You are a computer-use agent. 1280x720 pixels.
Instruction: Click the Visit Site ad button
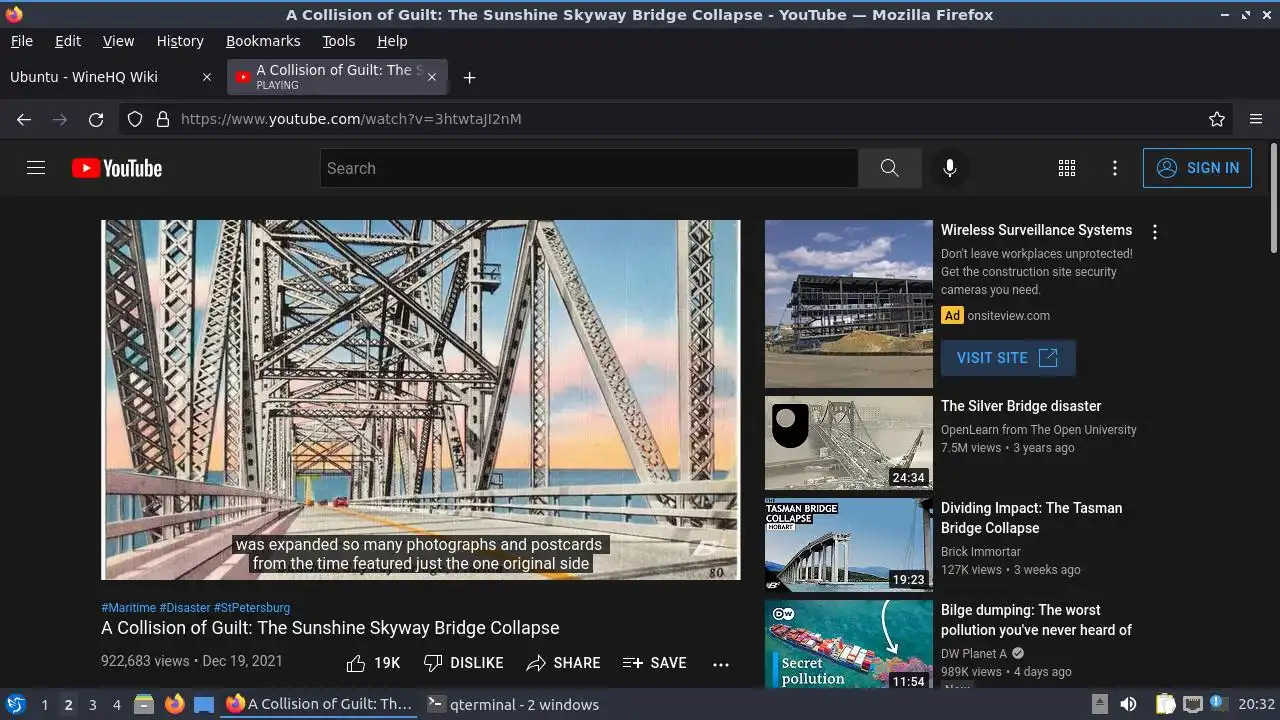tap(1008, 358)
